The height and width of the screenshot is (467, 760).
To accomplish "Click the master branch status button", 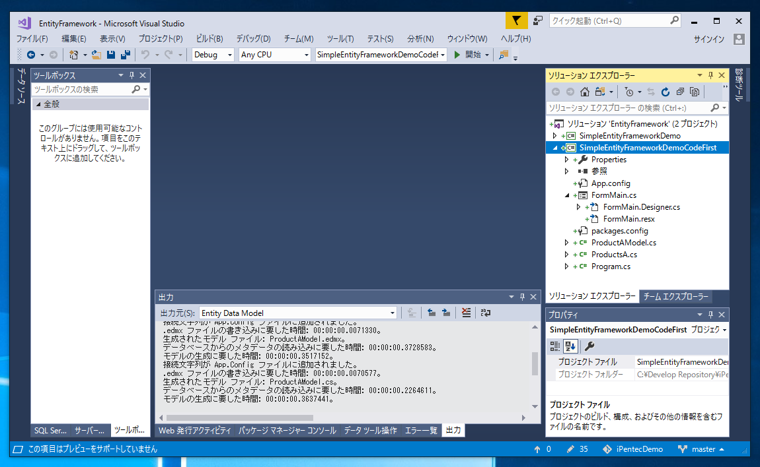I will tap(701, 449).
